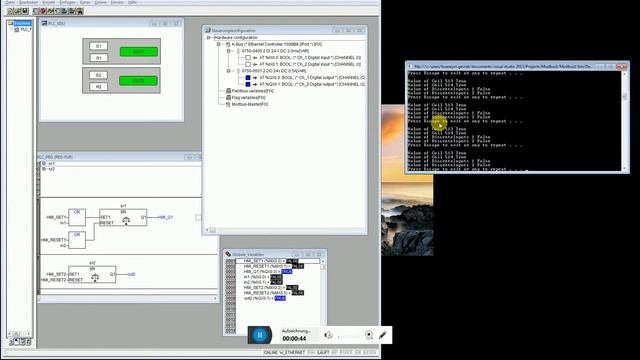Click the HMI_Q1 output label in the diagram

(166, 217)
